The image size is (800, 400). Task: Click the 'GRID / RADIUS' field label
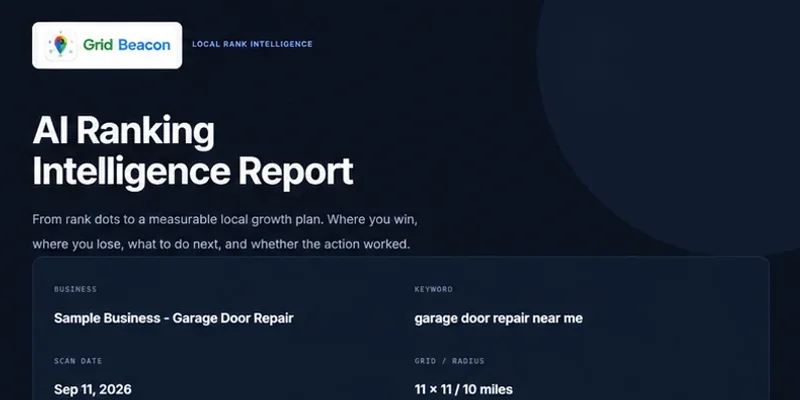click(449, 361)
